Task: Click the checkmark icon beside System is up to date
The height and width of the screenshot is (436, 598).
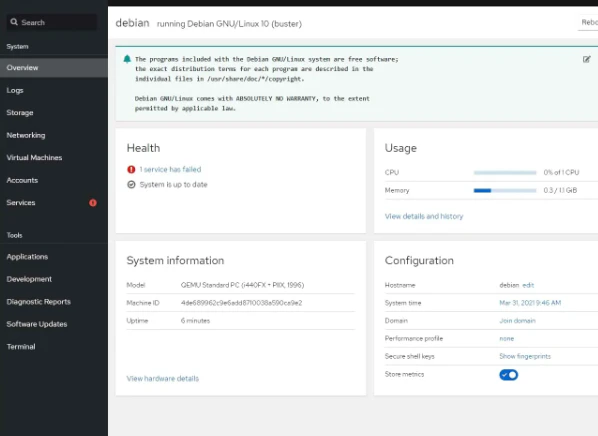Action: pyautogui.click(x=131, y=185)
